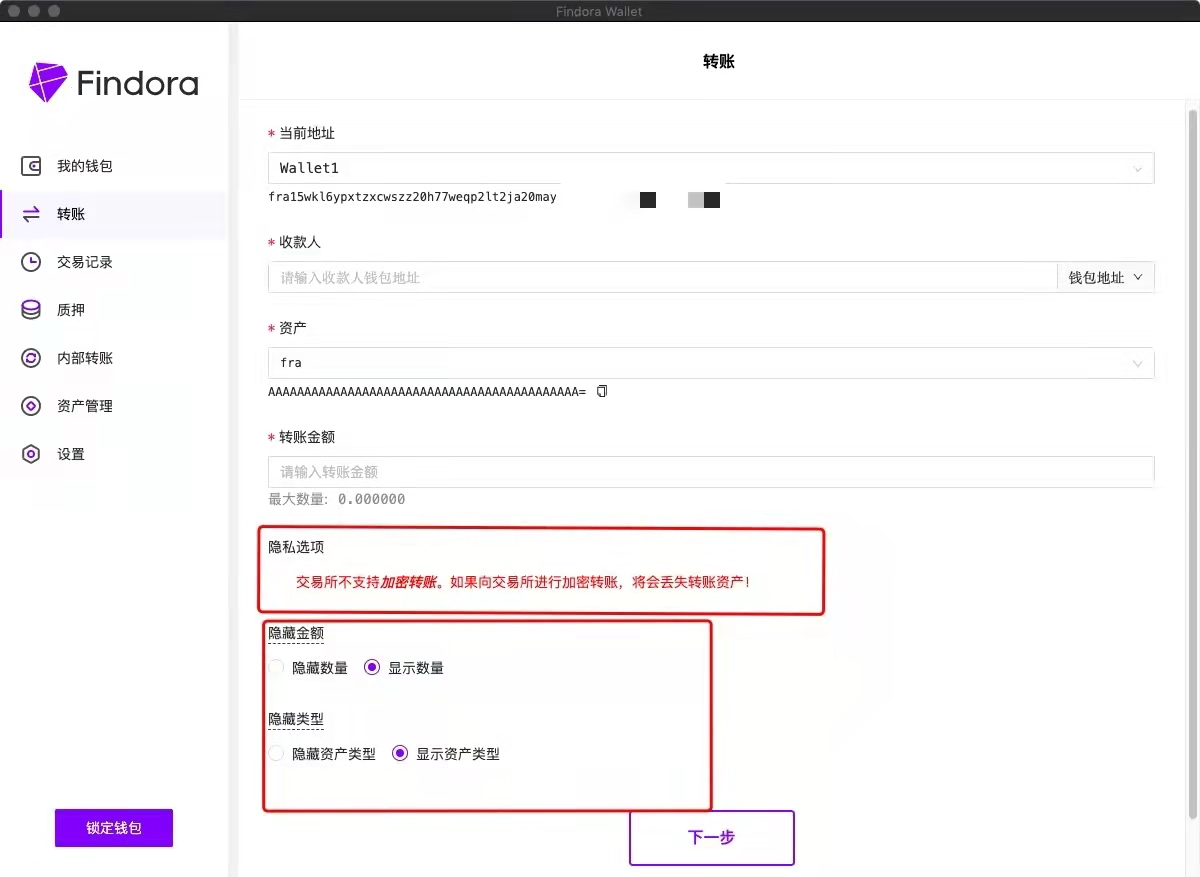Select the 显示资产类型 radio button
1200x877 pixels.
tap(400, 754)
